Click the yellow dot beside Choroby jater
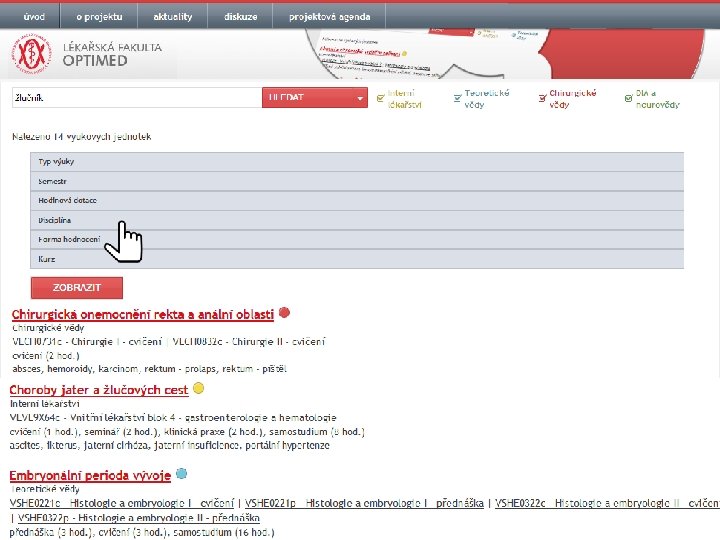Image resolution: width=720 pixels, height=540 pixels. (198, 388)
